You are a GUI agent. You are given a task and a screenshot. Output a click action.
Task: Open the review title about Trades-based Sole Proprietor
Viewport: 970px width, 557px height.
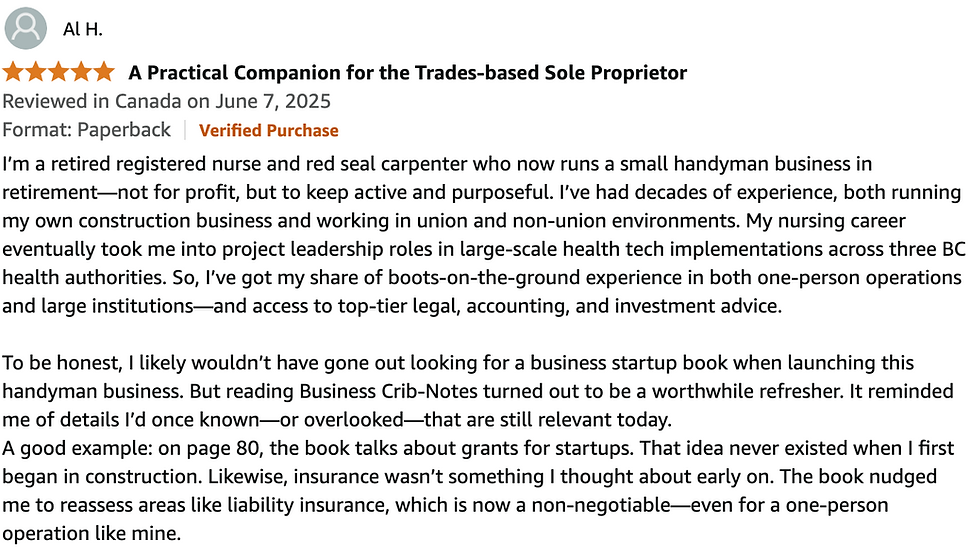tap(407, 73)
